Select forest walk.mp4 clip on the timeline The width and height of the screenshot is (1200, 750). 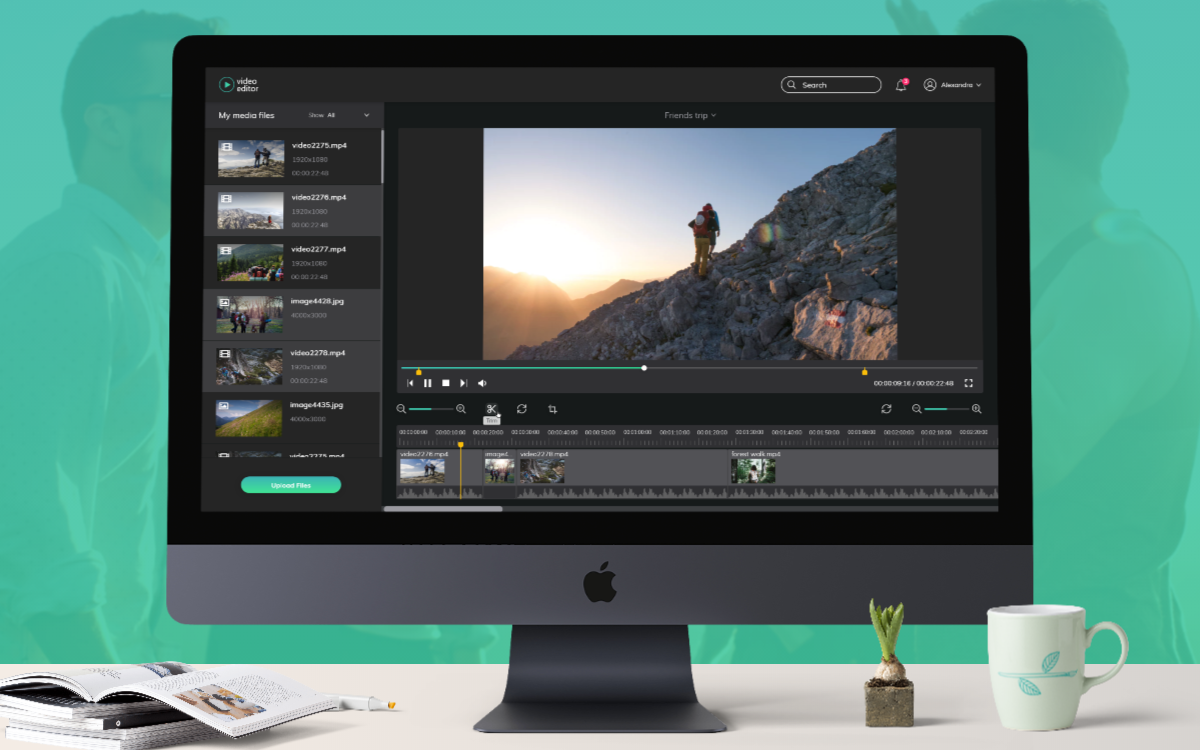pos(863,467)
